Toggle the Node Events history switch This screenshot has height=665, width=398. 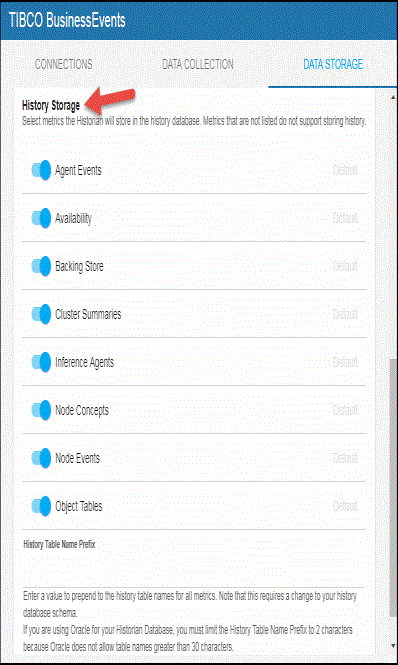coord(41,458)
